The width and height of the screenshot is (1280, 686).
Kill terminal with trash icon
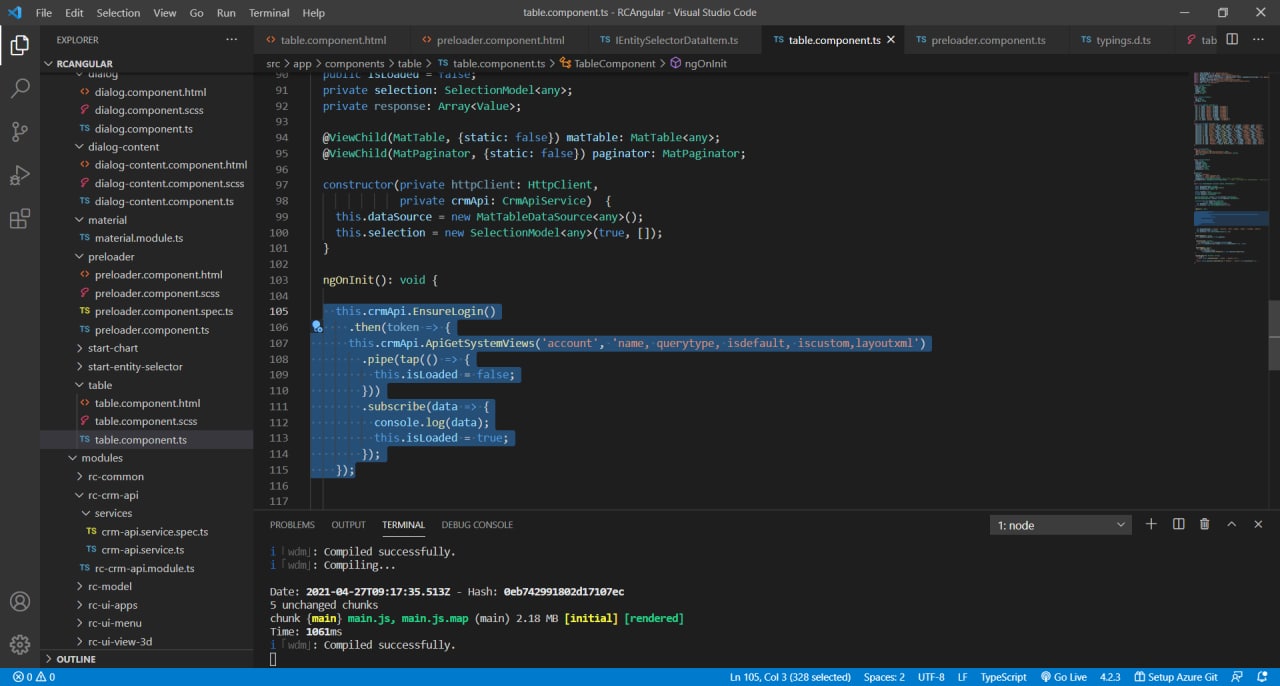tap(1205, 524)
